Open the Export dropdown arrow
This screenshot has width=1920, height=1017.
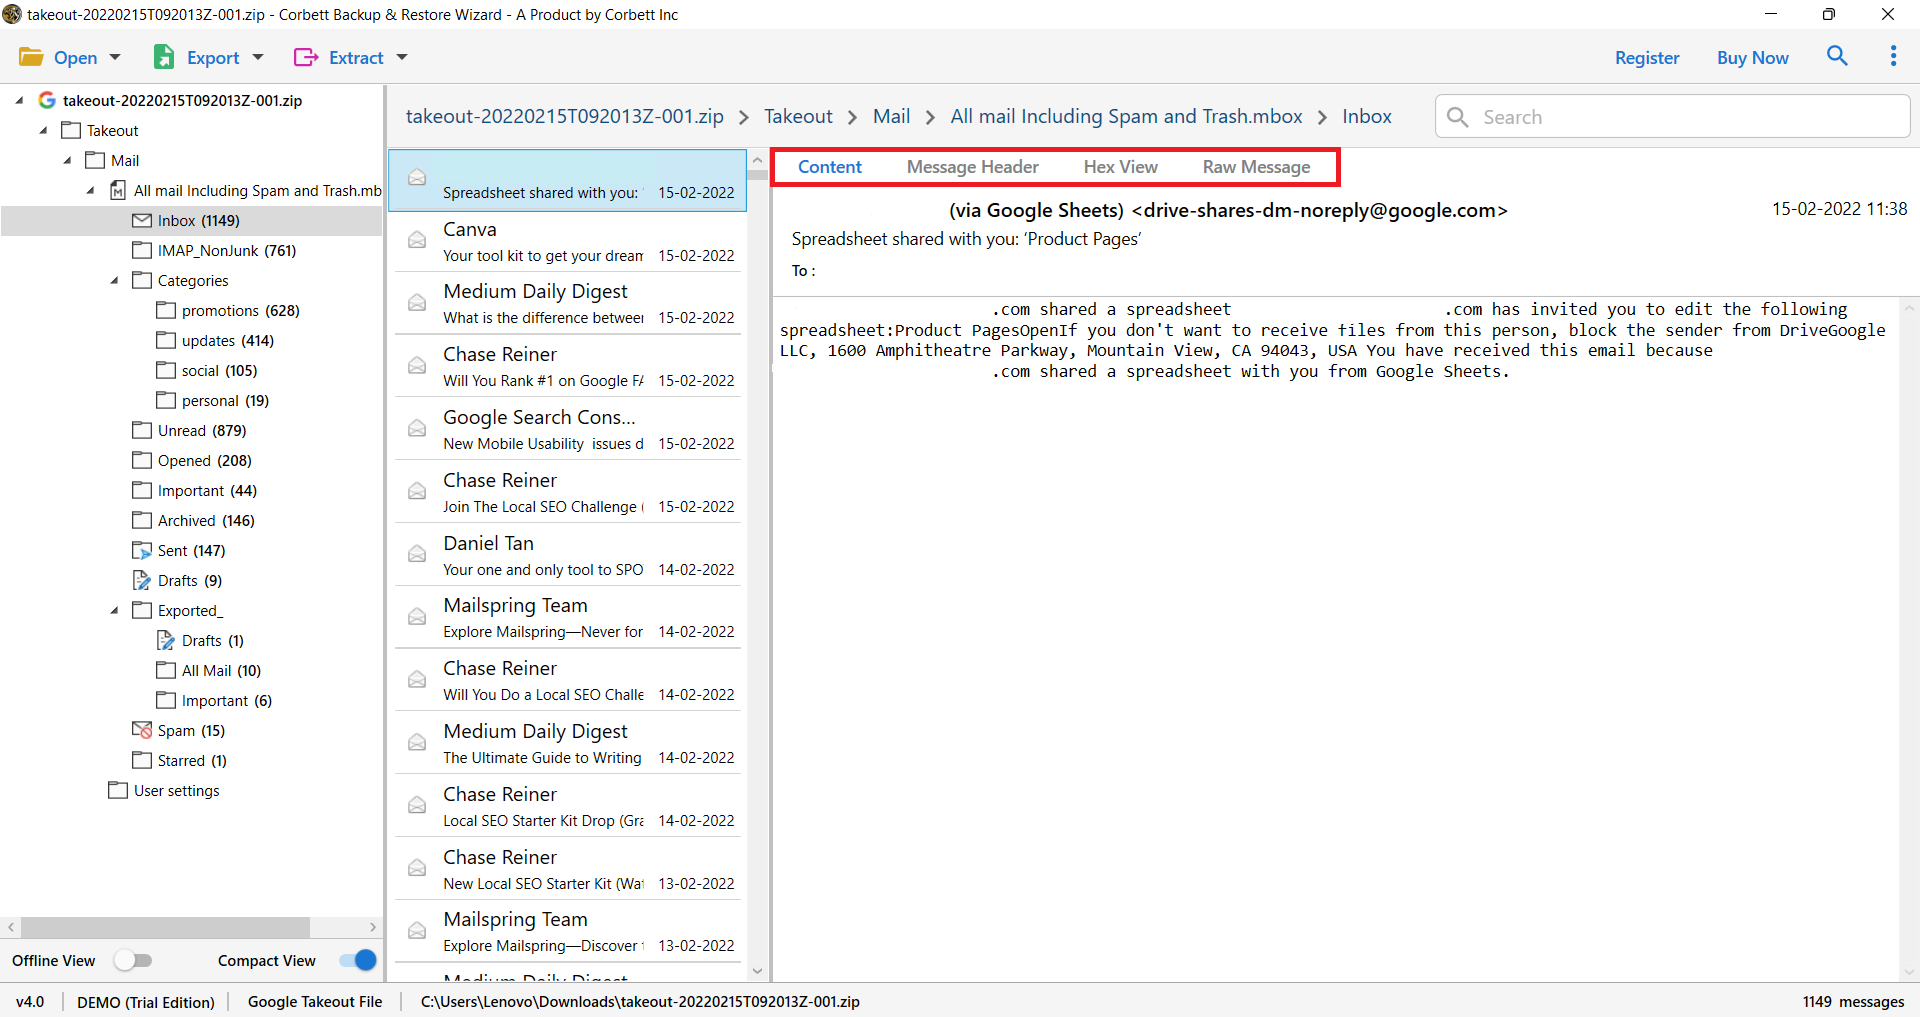258,57
